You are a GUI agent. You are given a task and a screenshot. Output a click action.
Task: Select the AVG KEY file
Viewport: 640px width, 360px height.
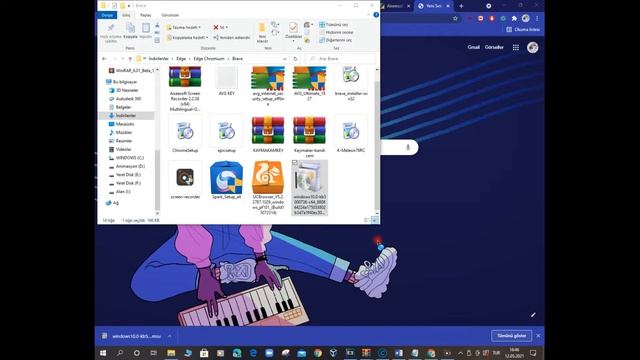tap(227, 82)
